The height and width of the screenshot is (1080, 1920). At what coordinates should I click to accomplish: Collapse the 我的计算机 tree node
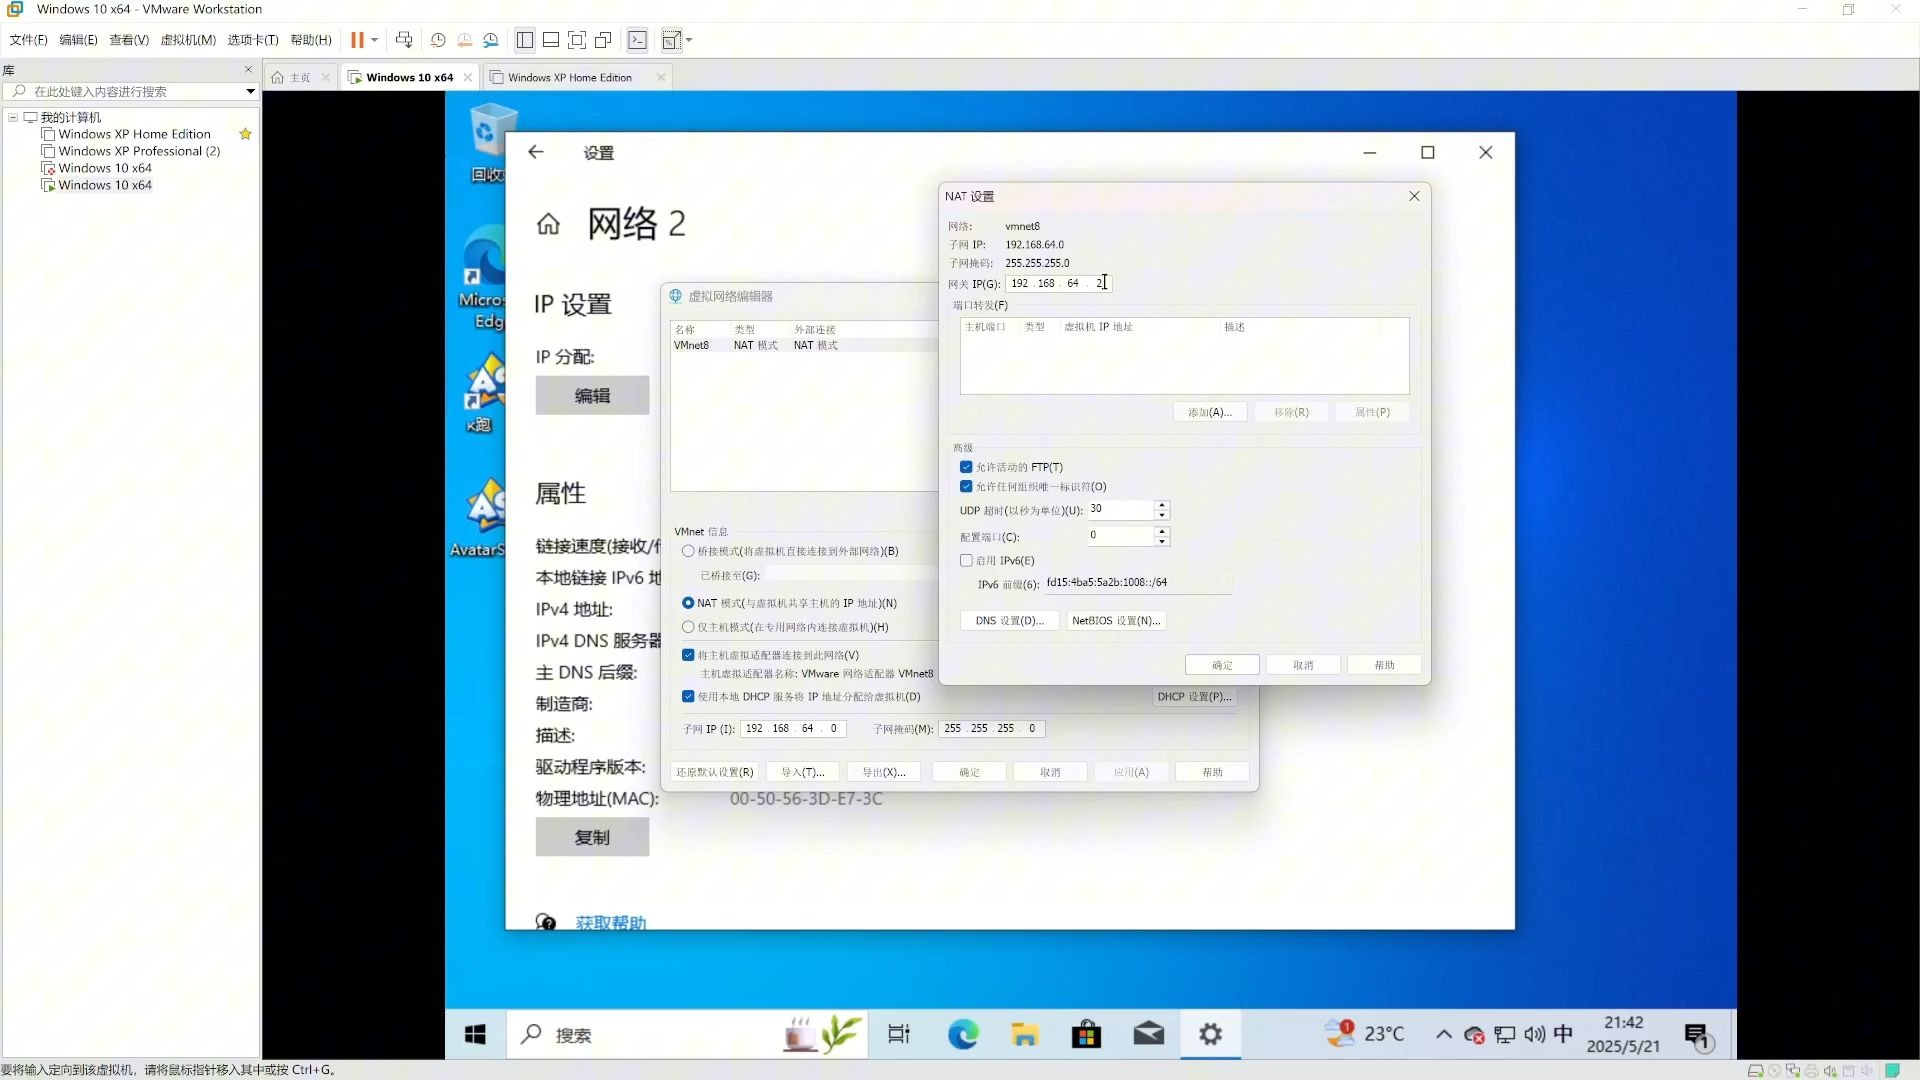13,117
